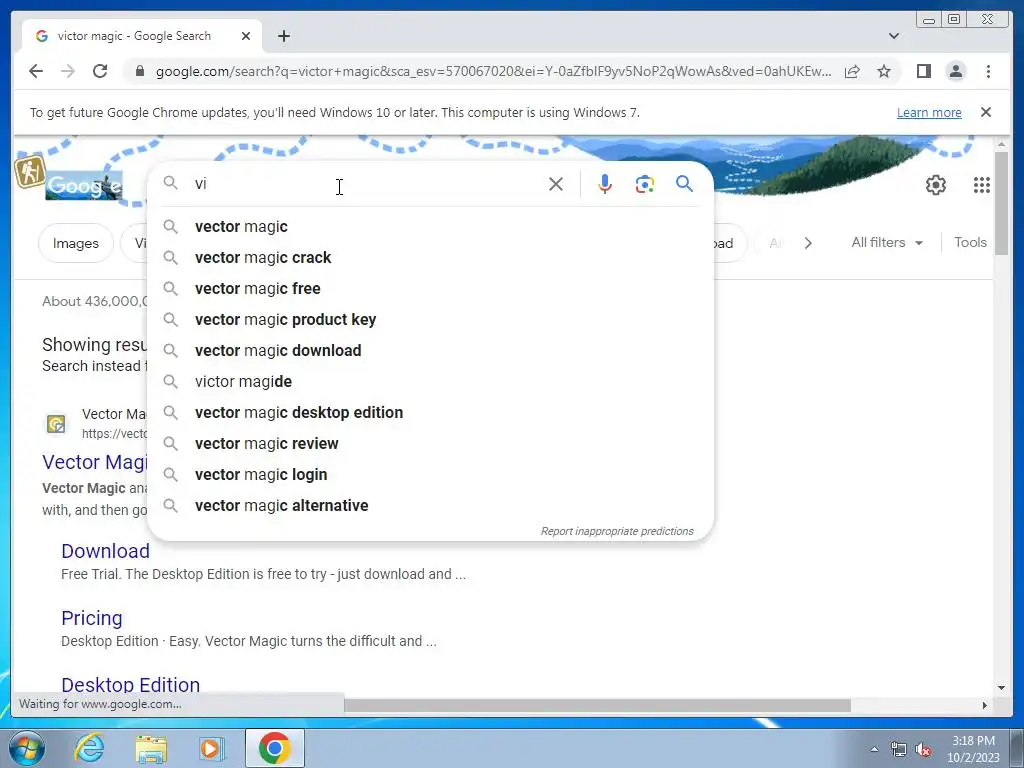The width and height of the screenshot is (1024, 768).
Task: Open Chrome's three-dot menu
Action: (x=988, y=71)
